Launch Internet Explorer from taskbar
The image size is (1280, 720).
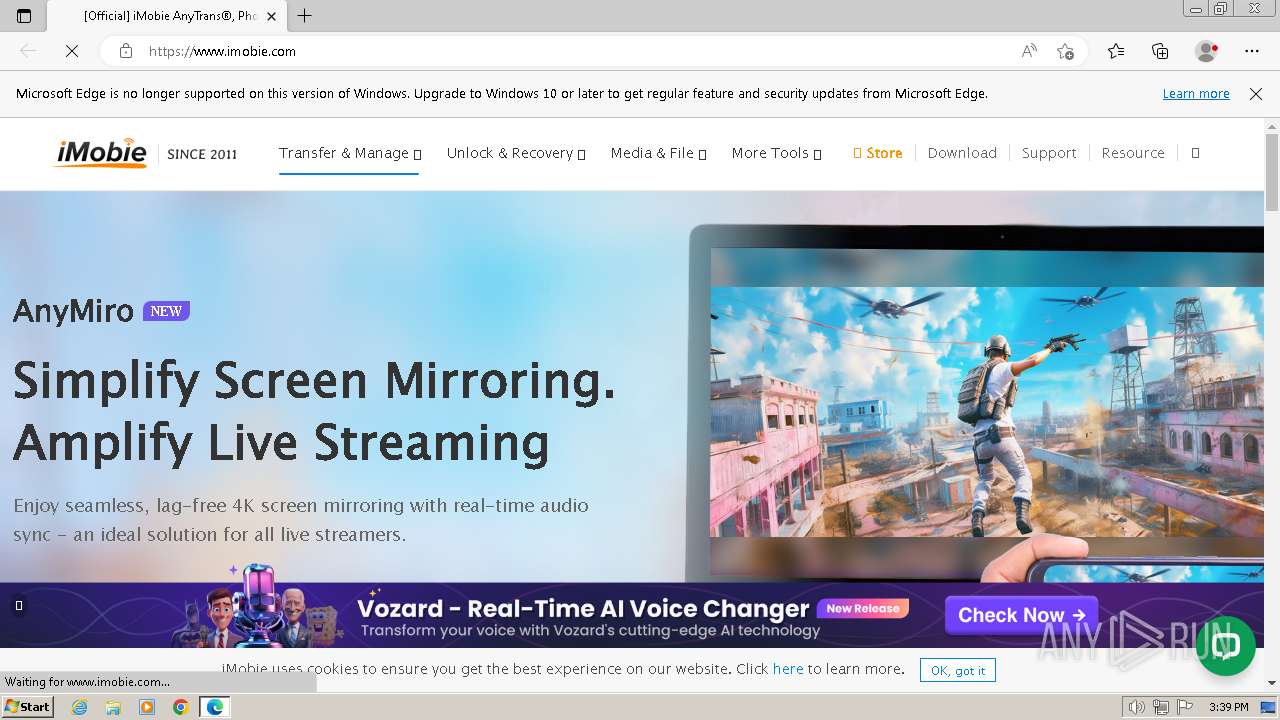(79, 707)
